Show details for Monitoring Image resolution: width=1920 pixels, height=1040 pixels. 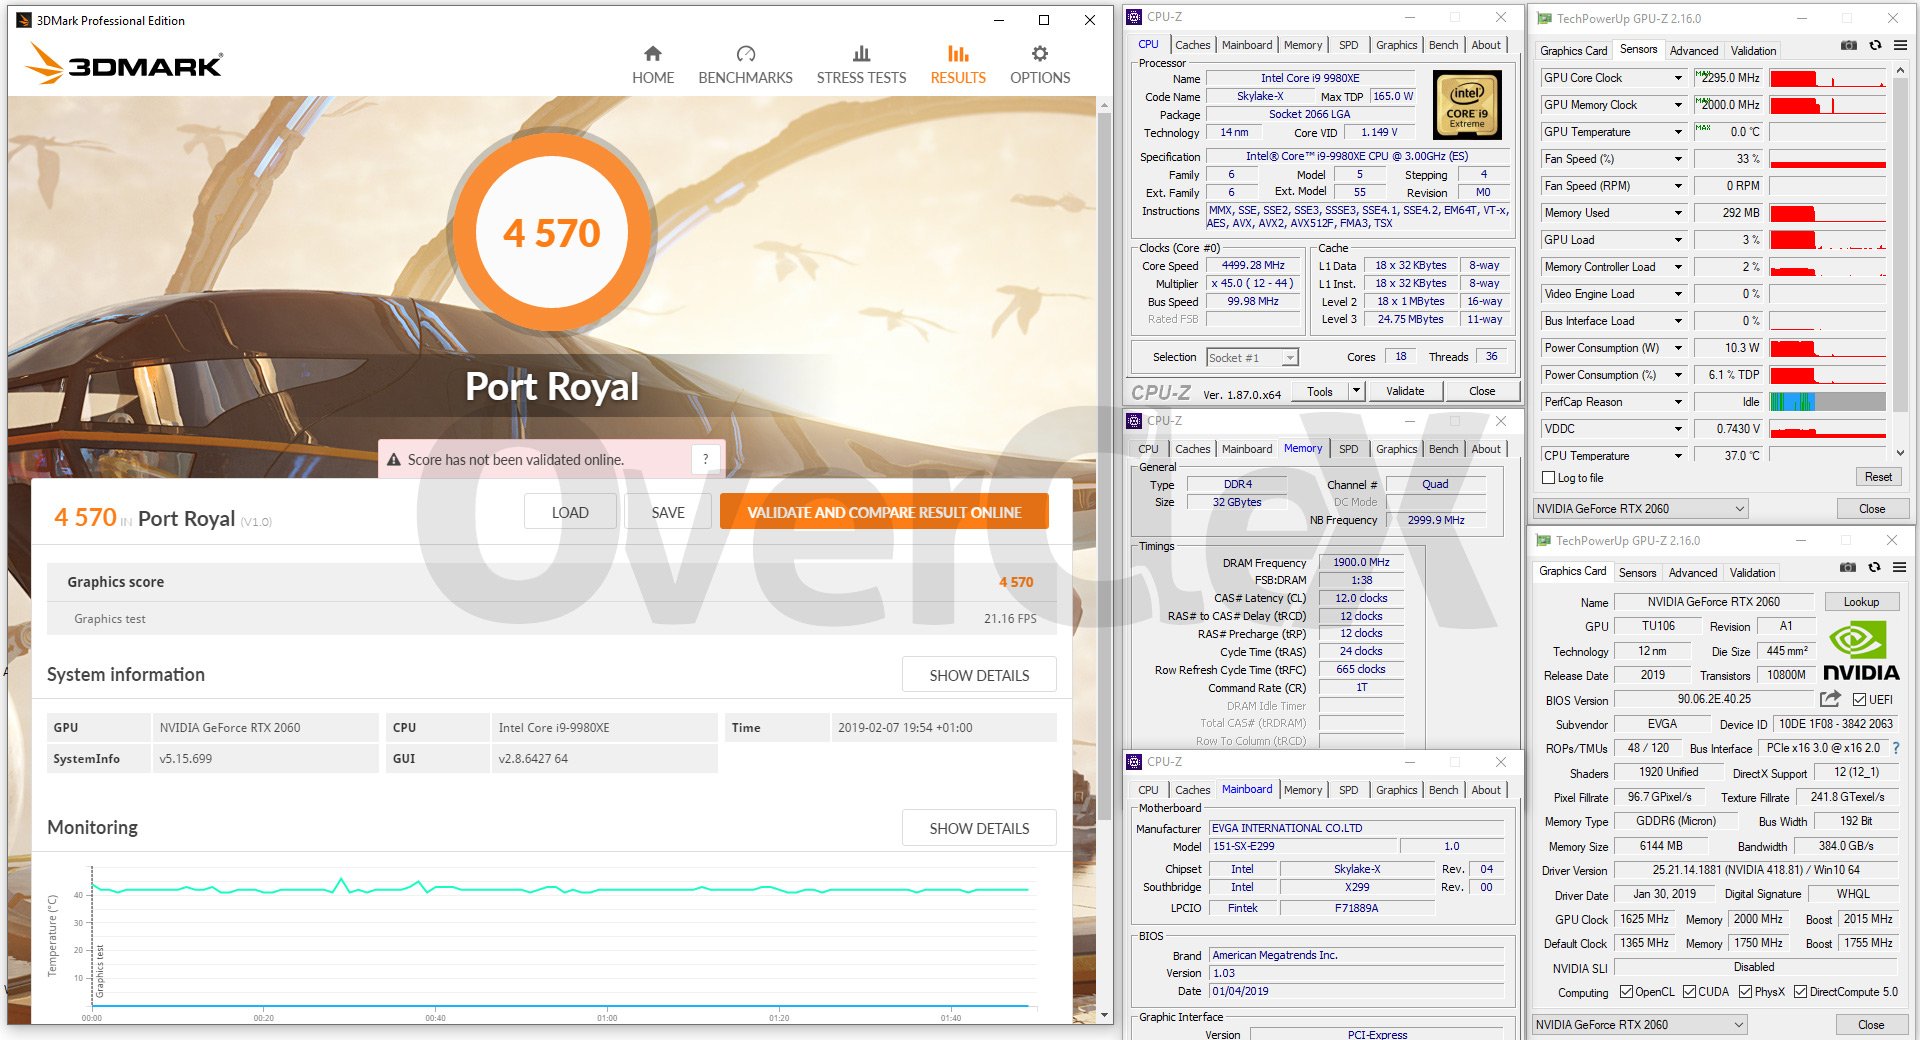pos(979,828)
